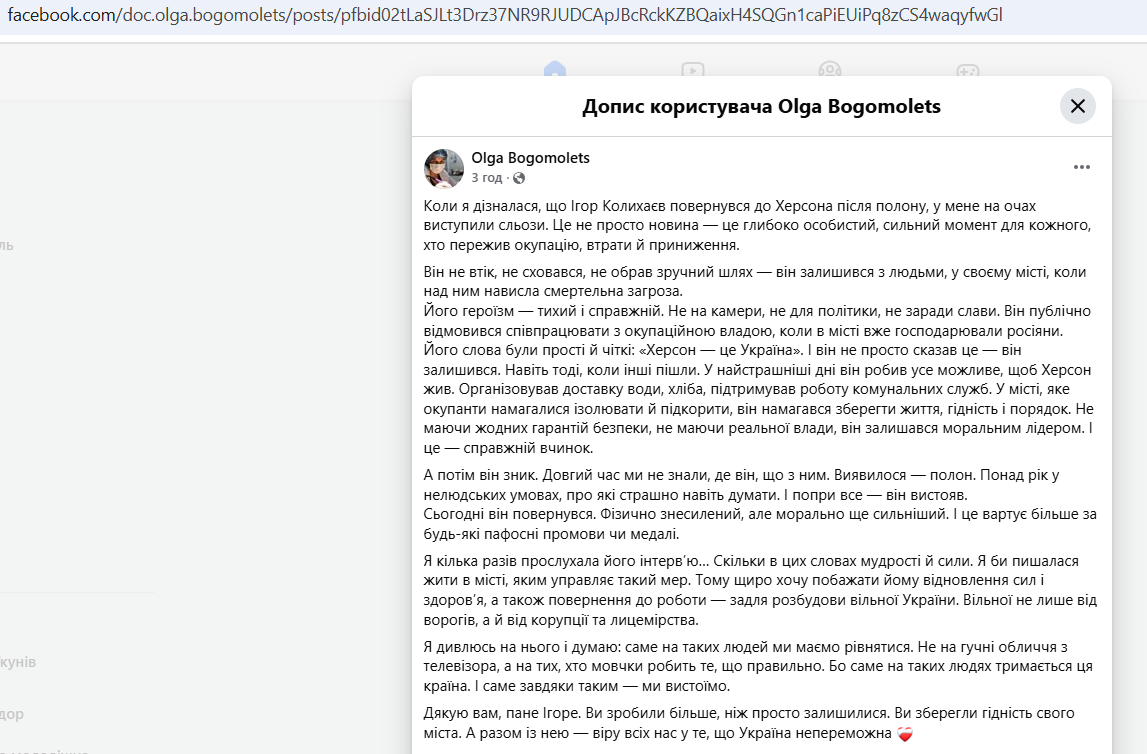Close the Olga Bogomolets post dialog
Image resolution: width=1147 pixels, height=754 pixels.
point(1078,106)
